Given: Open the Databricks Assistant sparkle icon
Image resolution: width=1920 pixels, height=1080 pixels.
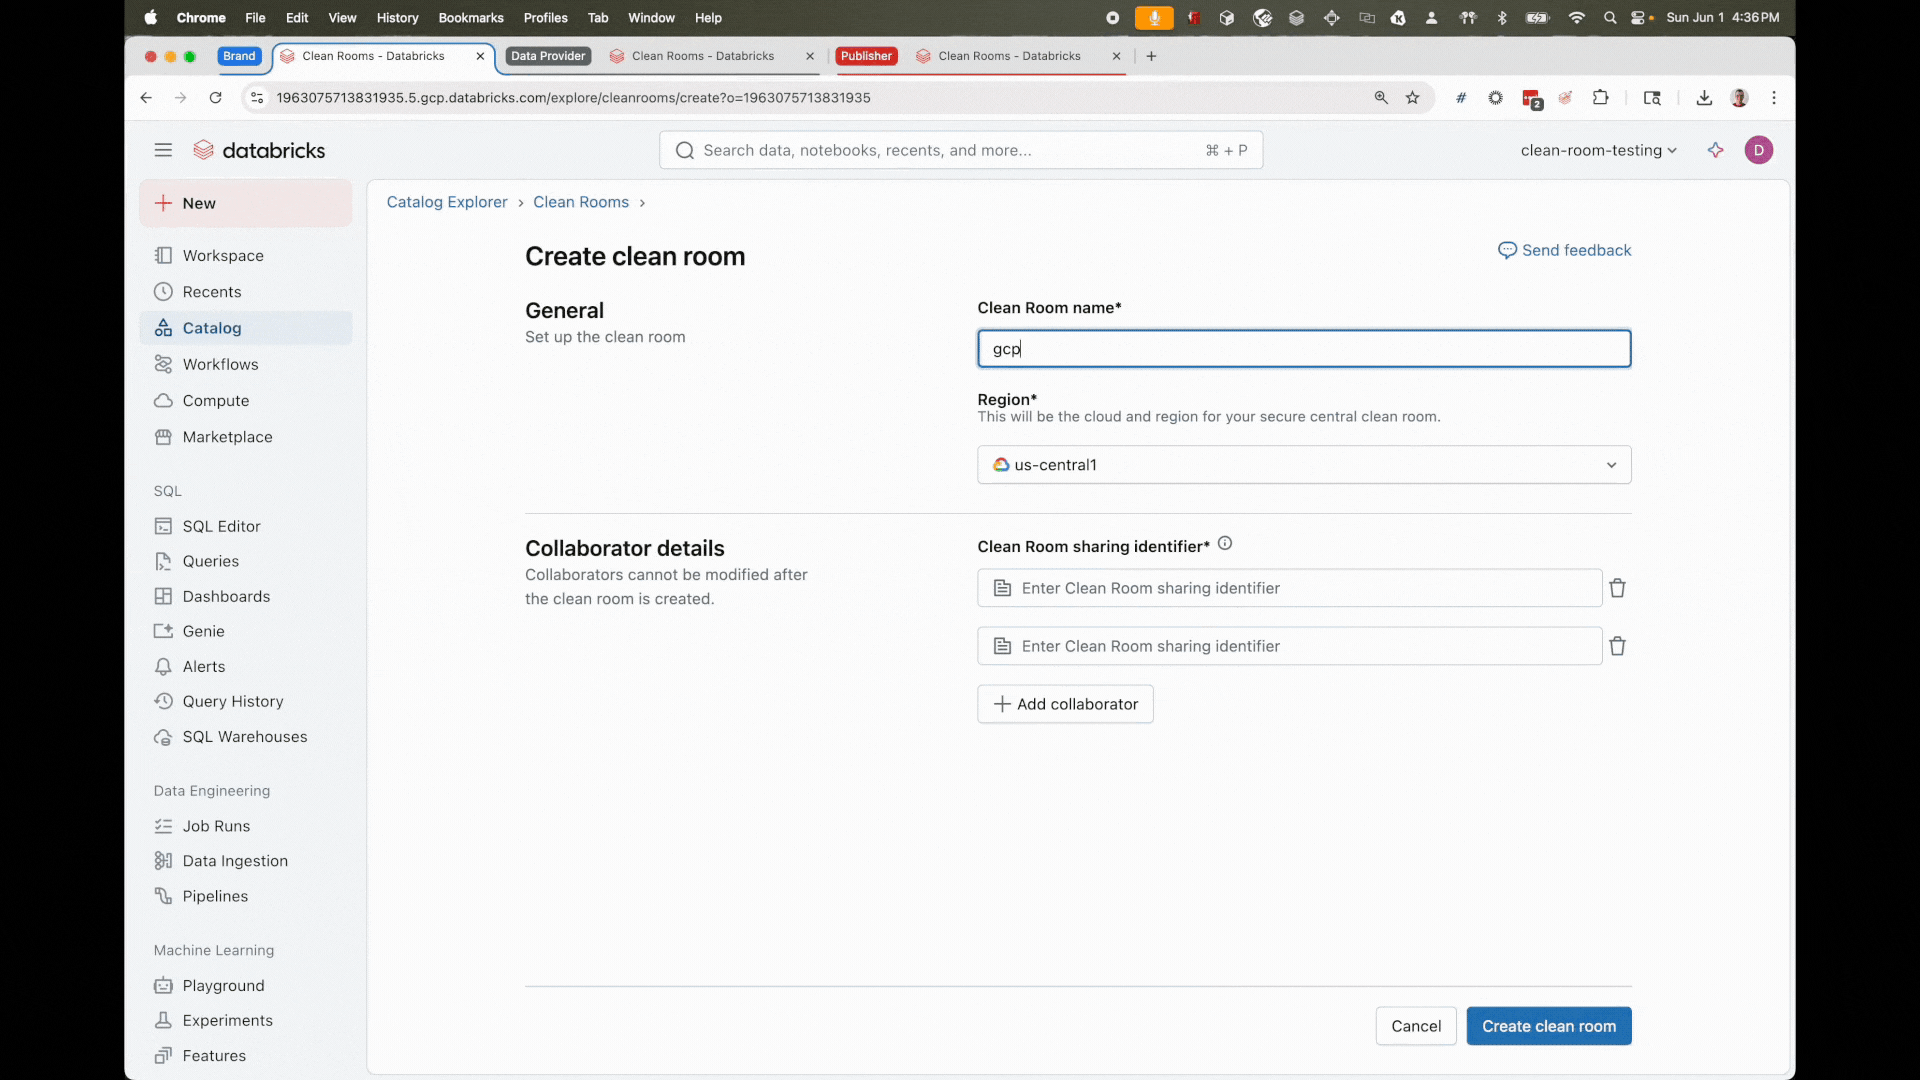Looking at the screenshot, I should pyautogui.click(x=1716, y=150).
